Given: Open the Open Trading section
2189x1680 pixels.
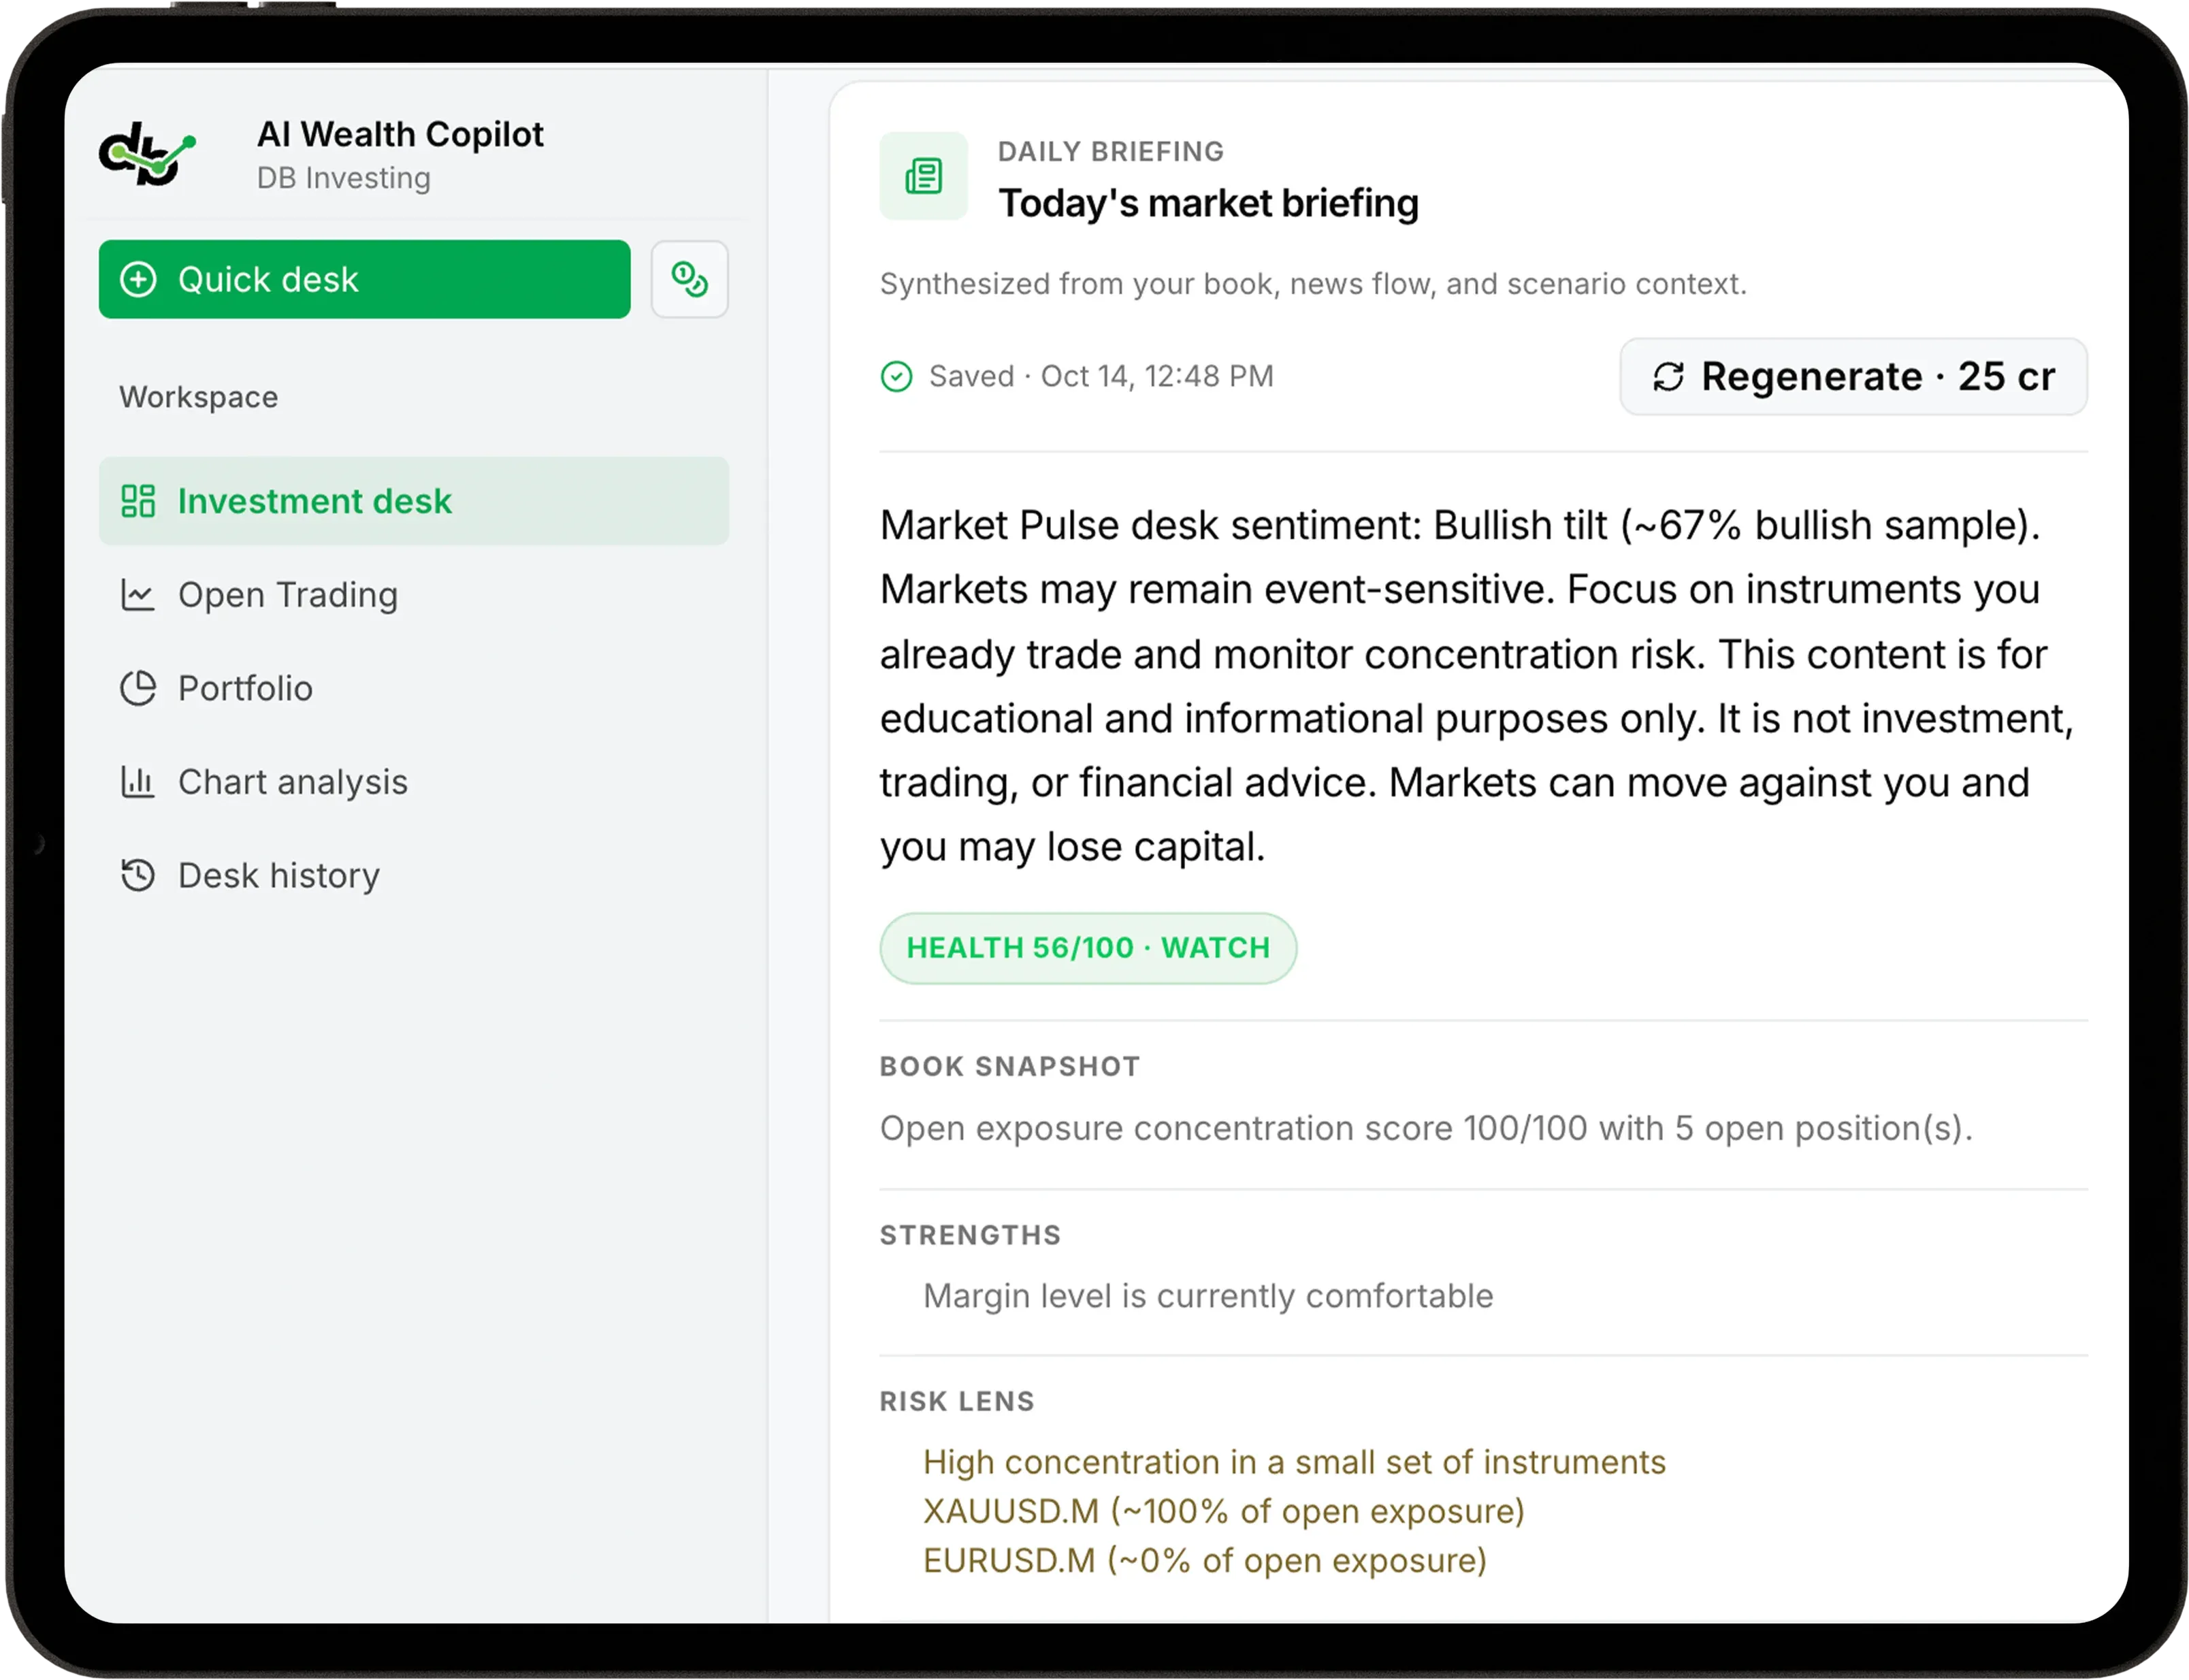Looking at the screenshot, I should click(x=413, y=595).
